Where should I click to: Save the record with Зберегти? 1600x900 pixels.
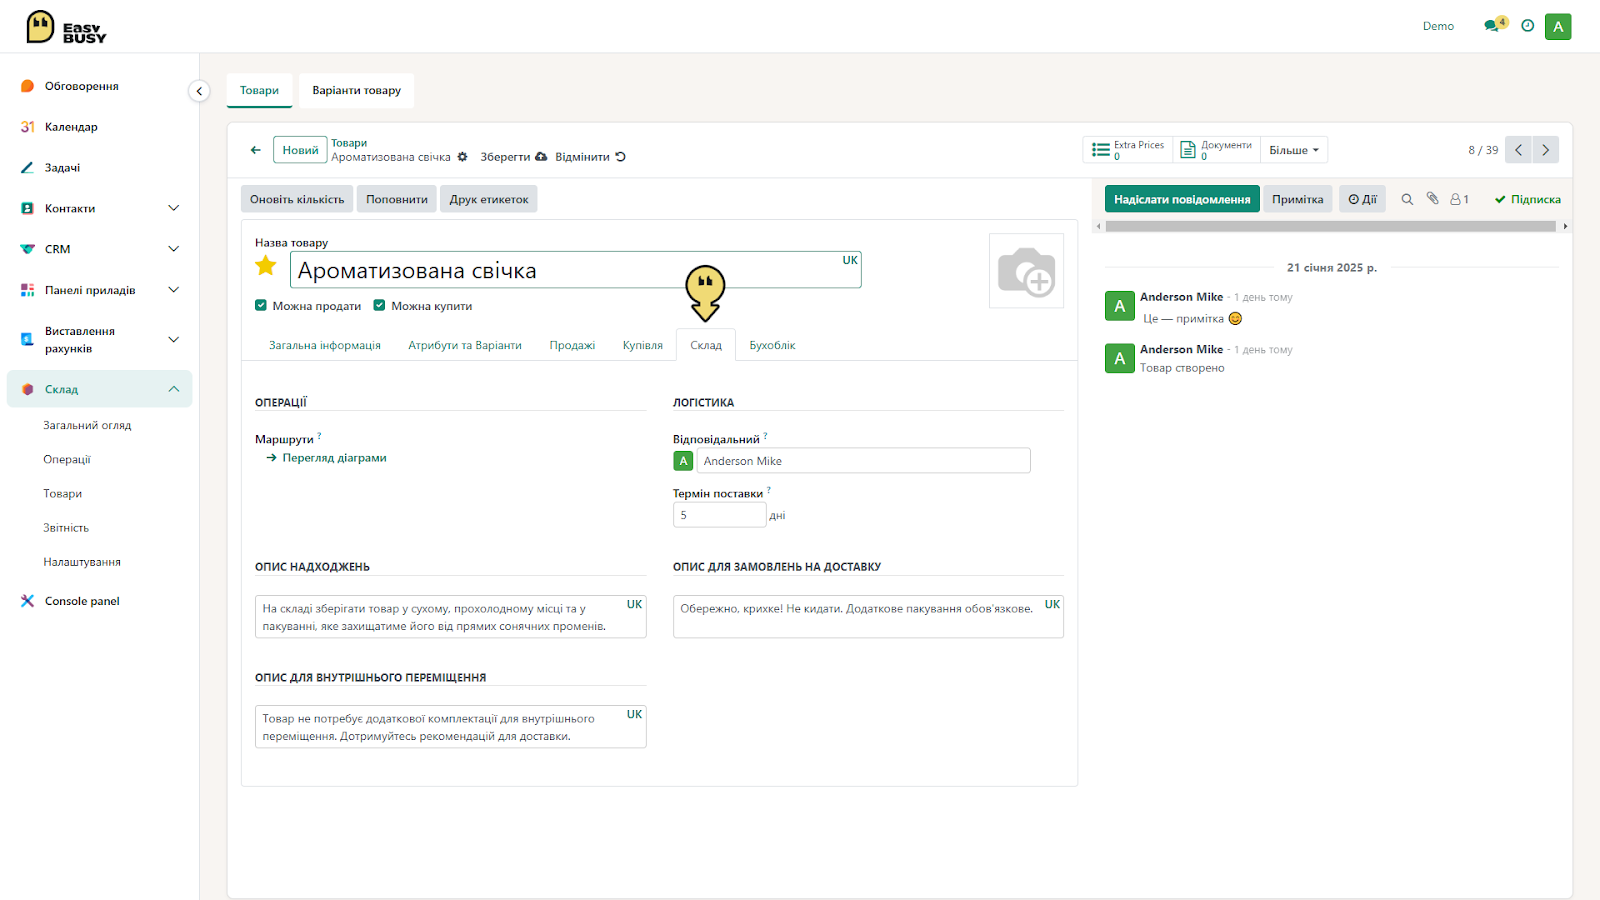(x=513, y=157)
